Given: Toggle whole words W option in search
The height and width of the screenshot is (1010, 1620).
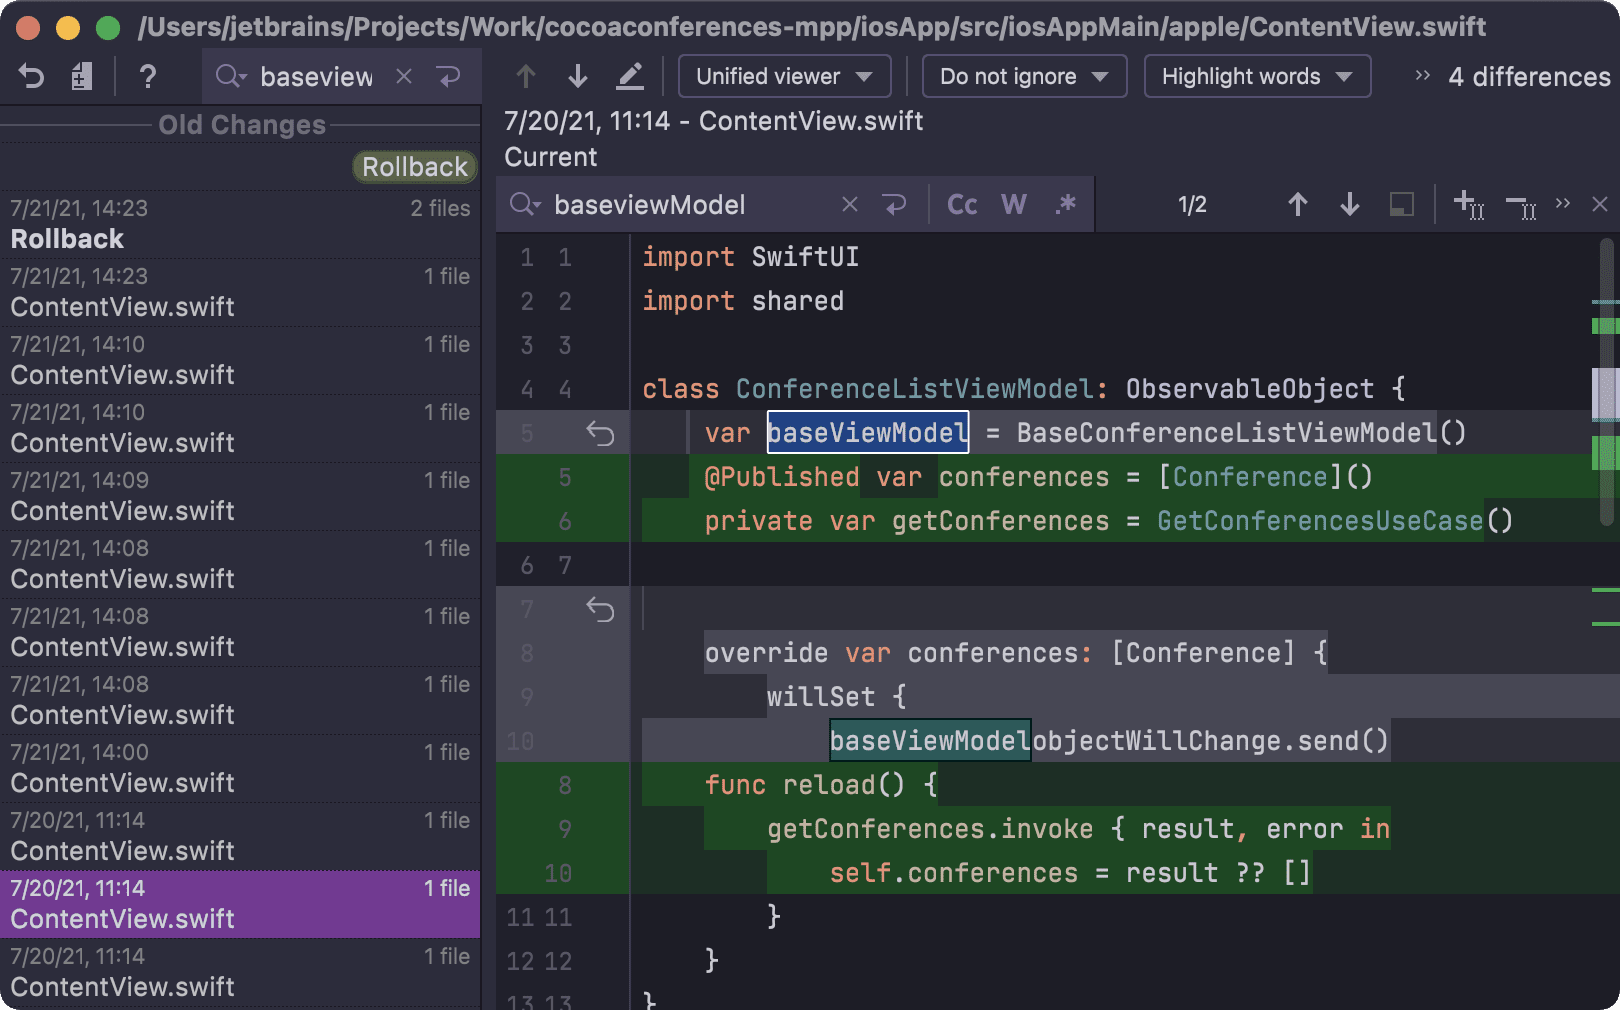Looking at the screenshot, I should 1013,204.
